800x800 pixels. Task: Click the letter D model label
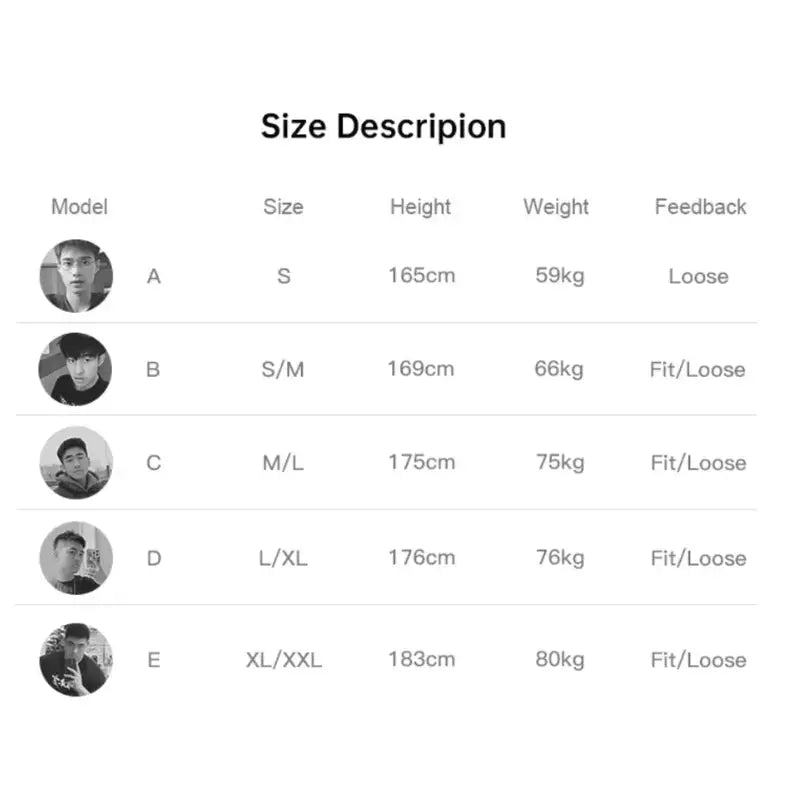pos(154,559)
